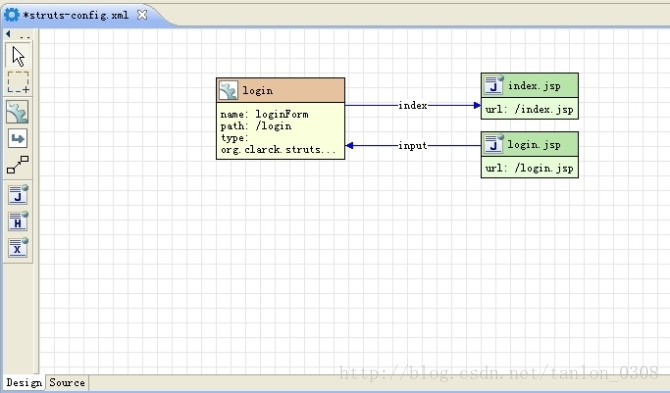Select the forward arrow tool in palette
Screen dimensions: 670x393
click(x=18, y=138)
